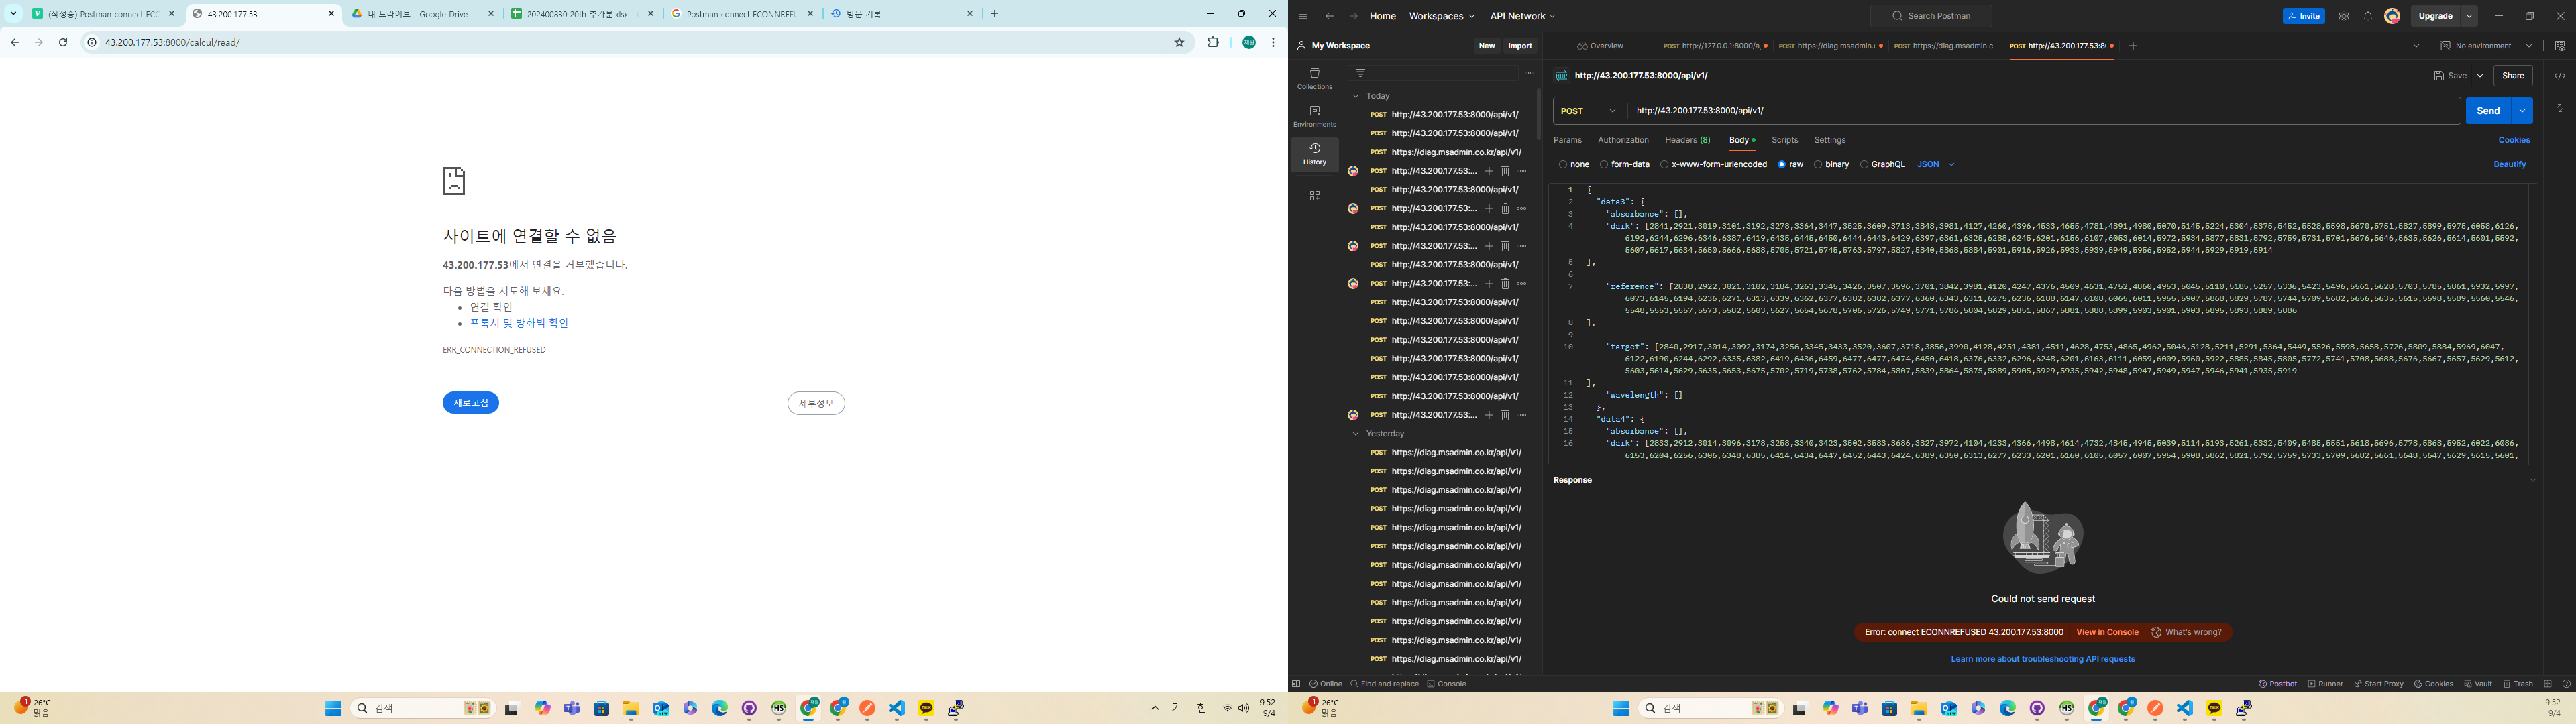Select the GraphQL body type
The height and width of the screenshot is (724, 2576).
(1882, 164)
